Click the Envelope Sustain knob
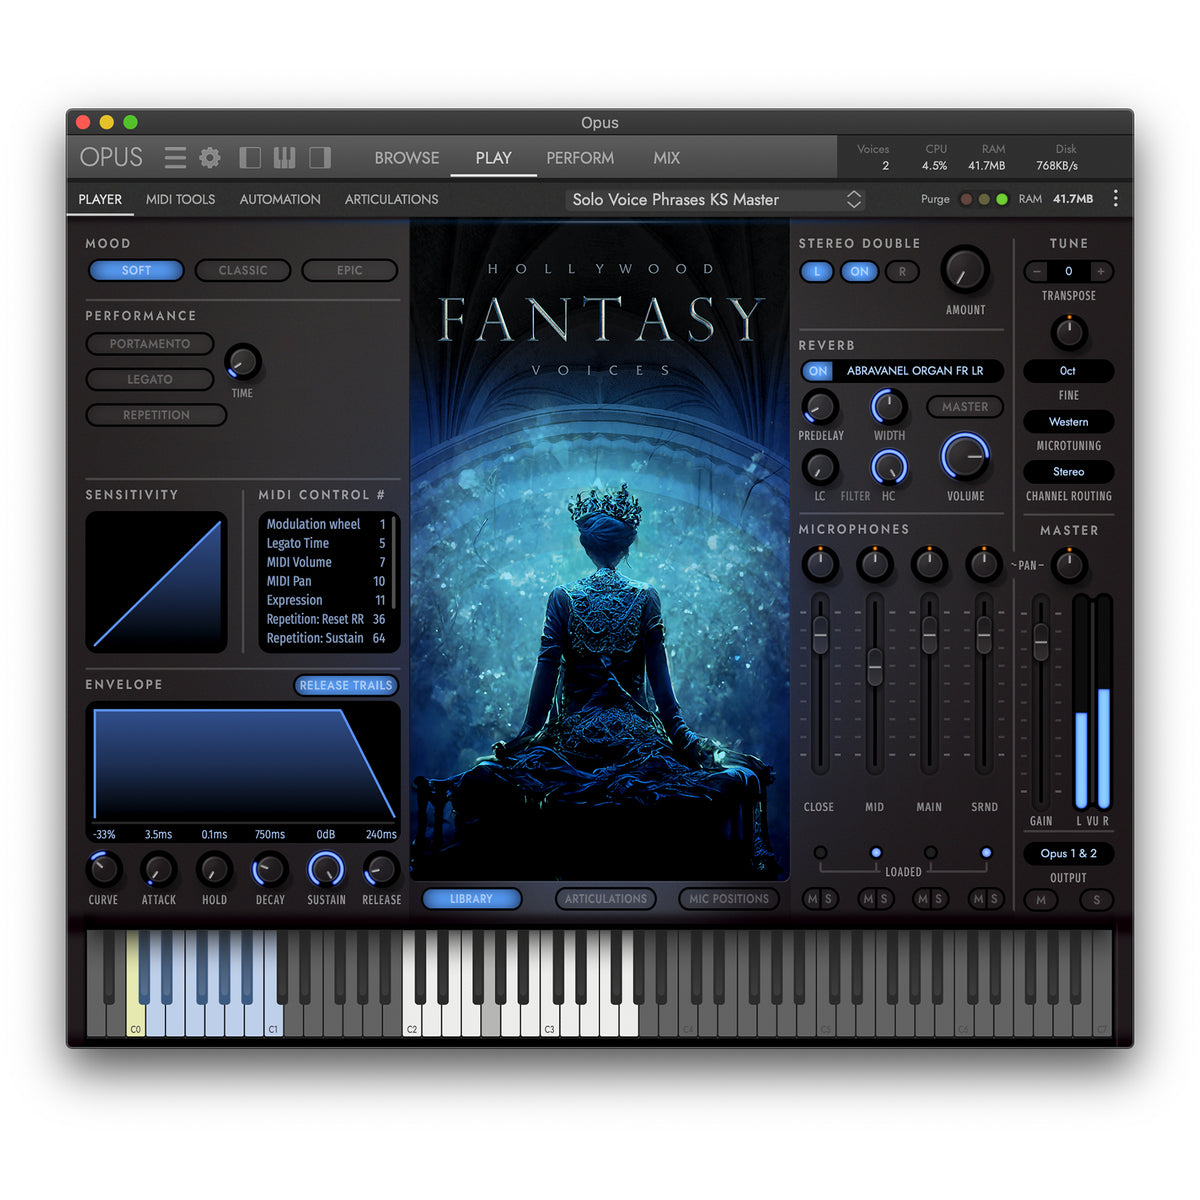Image resolution: width=1200 pixels, height=1200 pixels. tap(326, 870)
